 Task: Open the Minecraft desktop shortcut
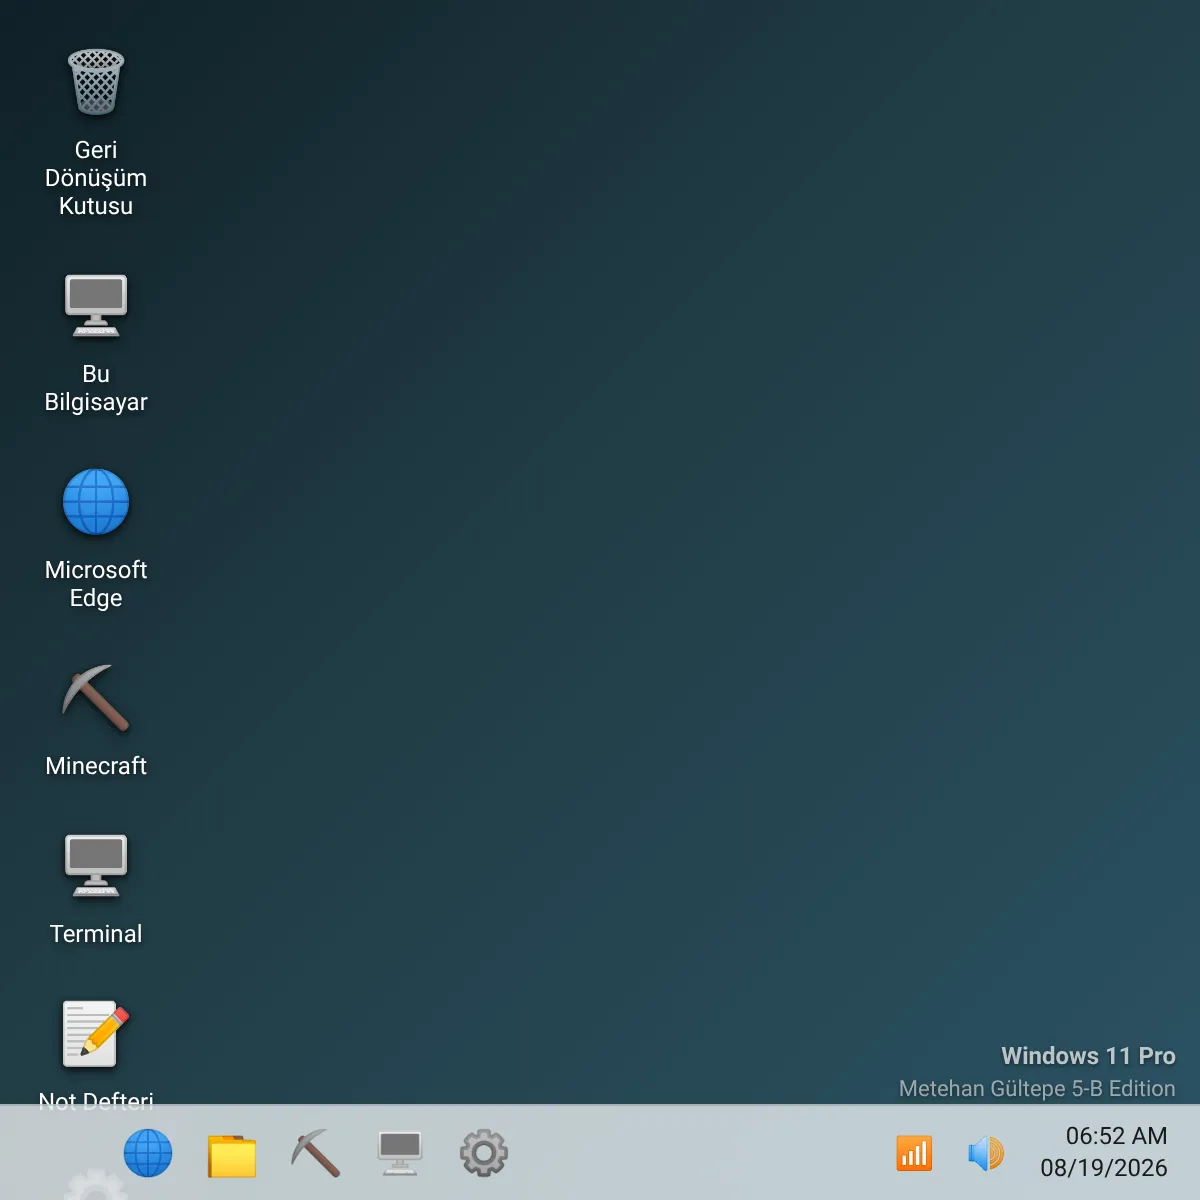point(96,698)
